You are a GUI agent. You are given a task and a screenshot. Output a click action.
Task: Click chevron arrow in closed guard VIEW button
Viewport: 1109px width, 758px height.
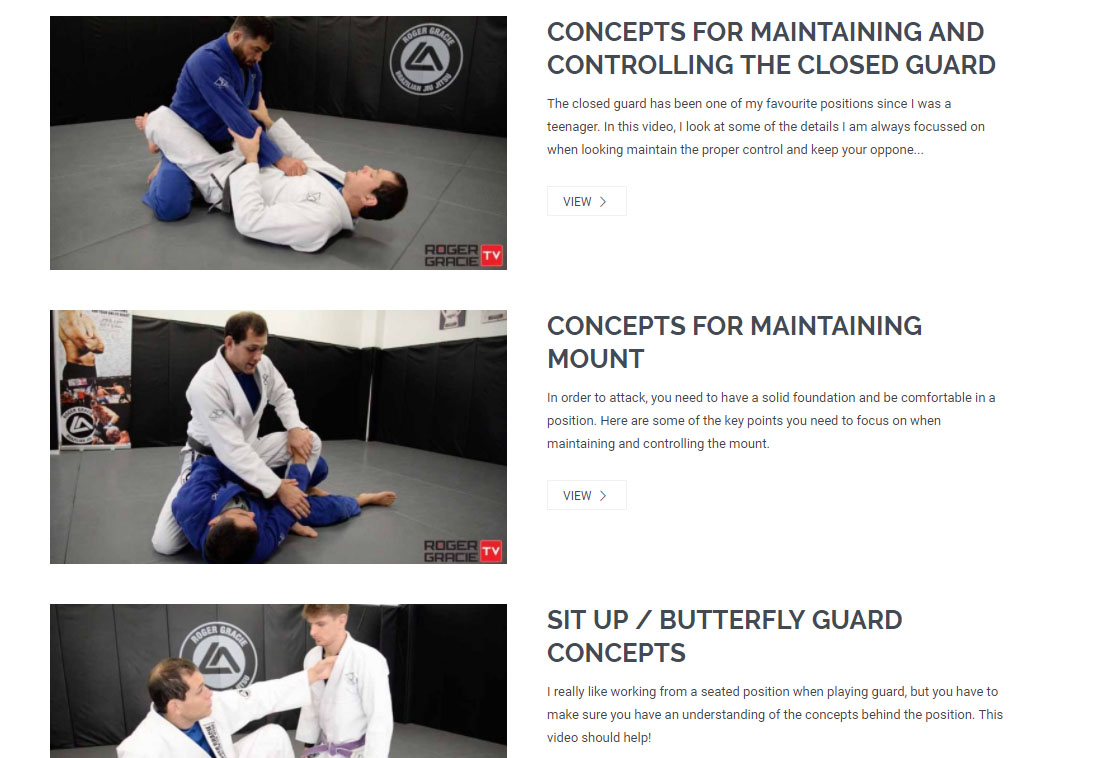(x=603, y=202)
